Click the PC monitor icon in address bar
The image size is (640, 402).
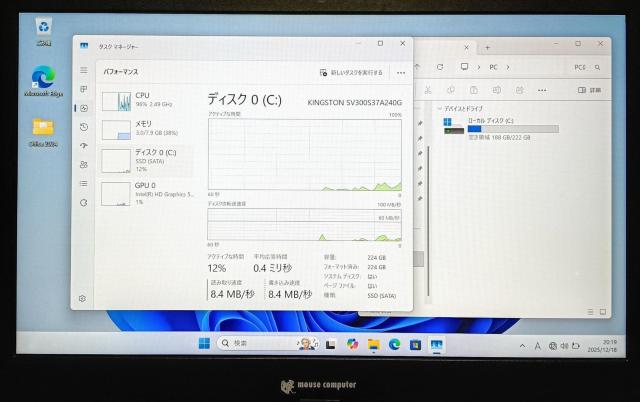[464, 67]
